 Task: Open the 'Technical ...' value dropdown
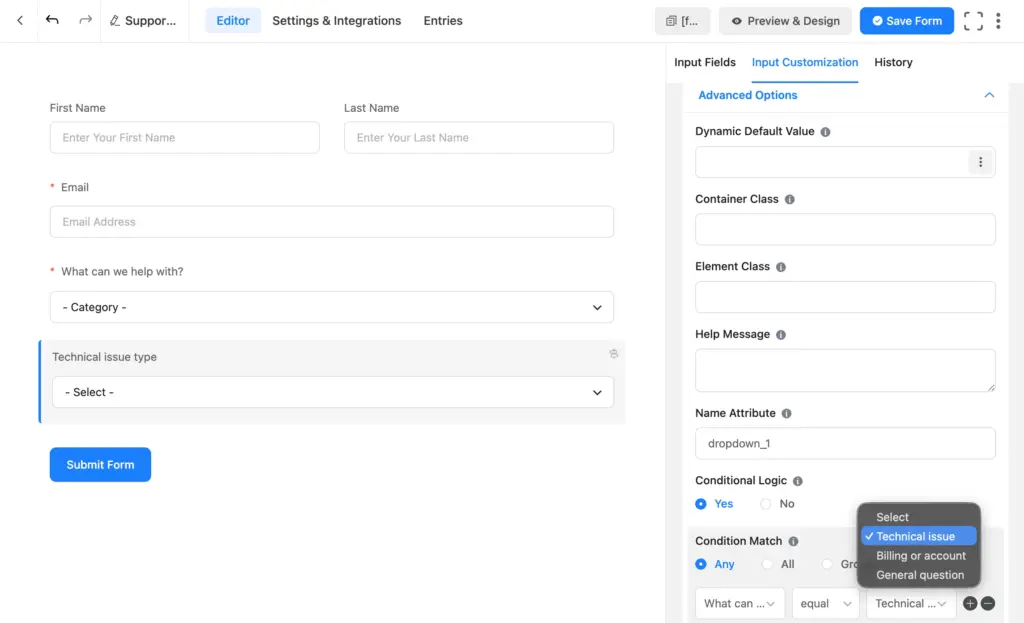(911, 603)
